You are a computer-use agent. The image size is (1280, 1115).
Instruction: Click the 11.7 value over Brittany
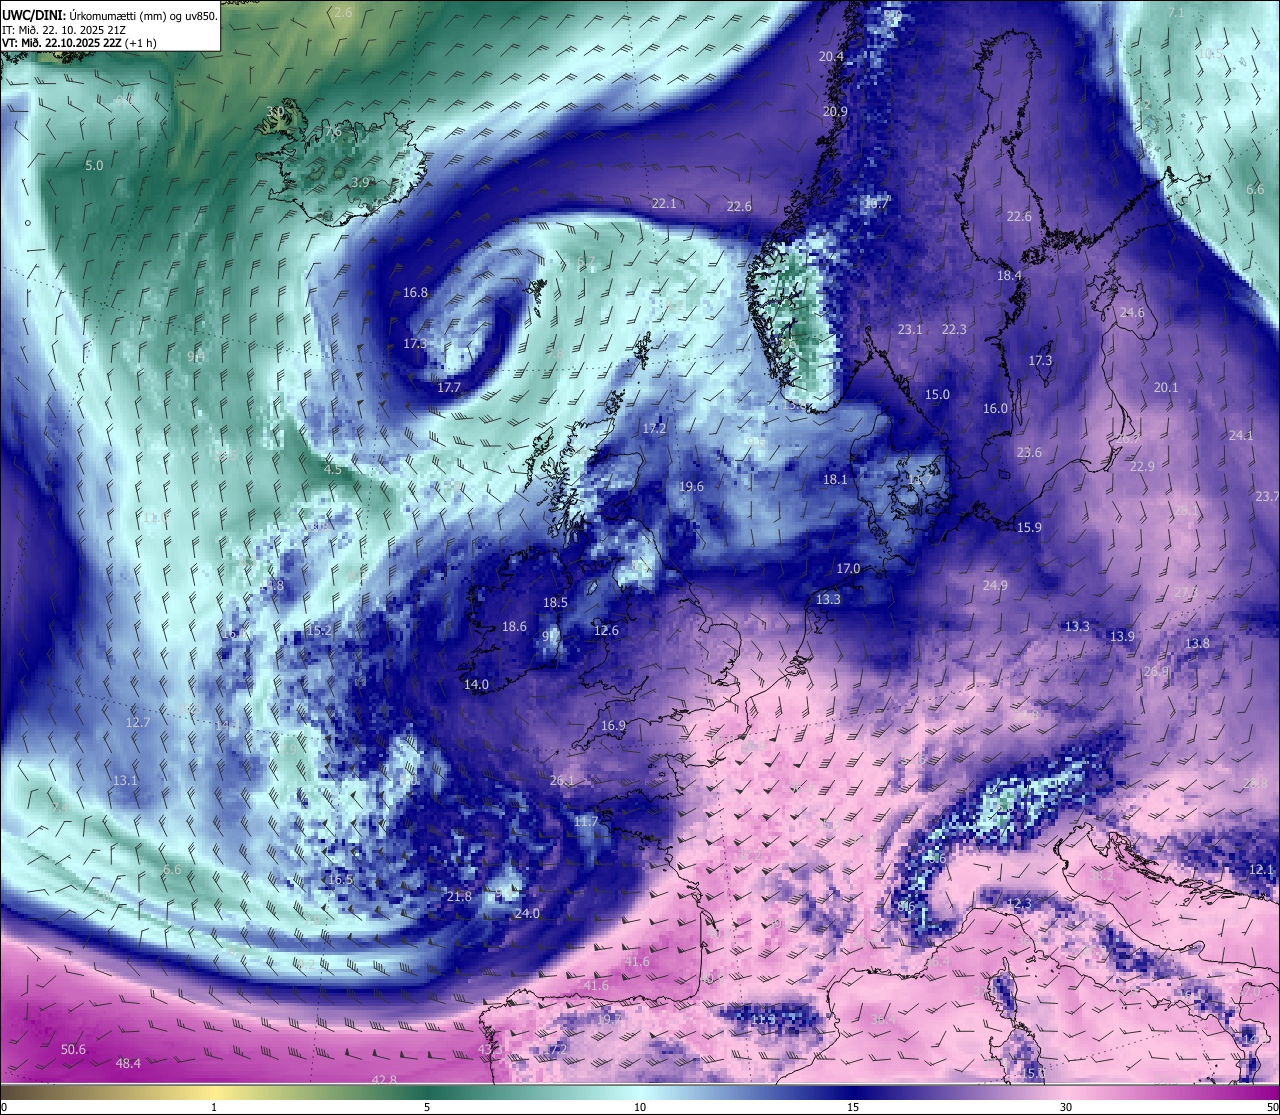(586, 821)
